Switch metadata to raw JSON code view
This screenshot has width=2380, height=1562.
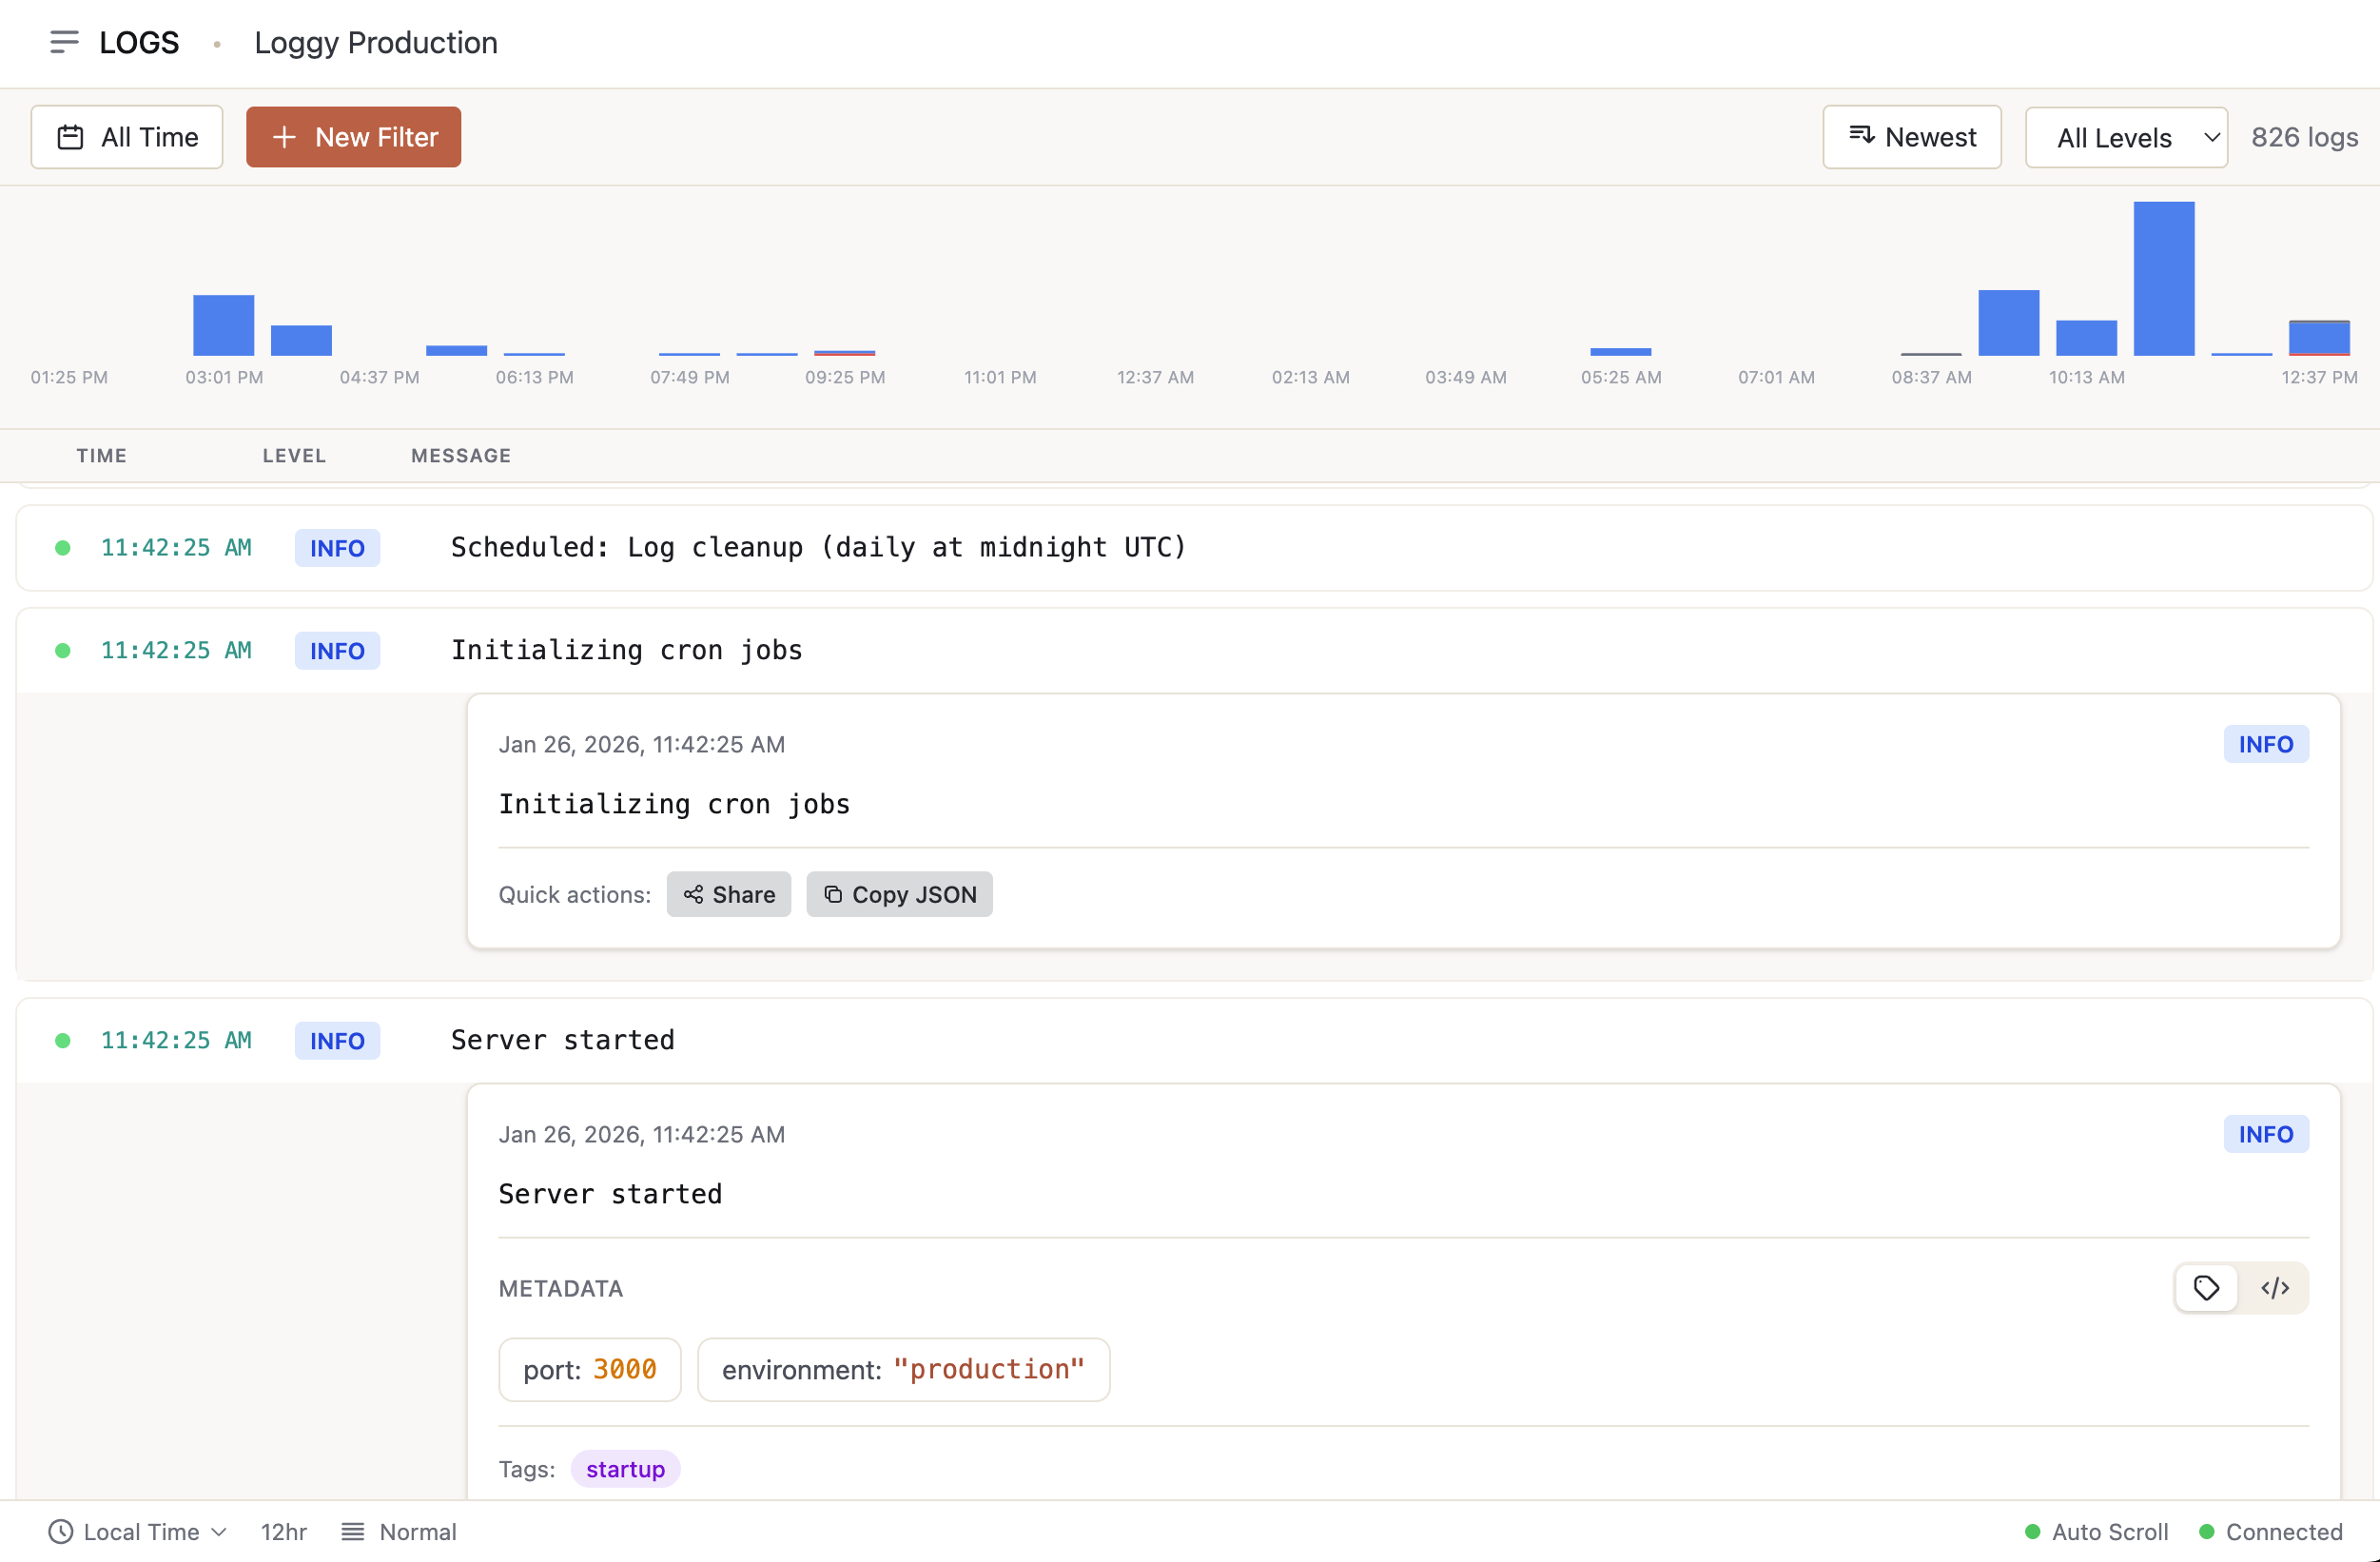(x=2274, y=1288)
